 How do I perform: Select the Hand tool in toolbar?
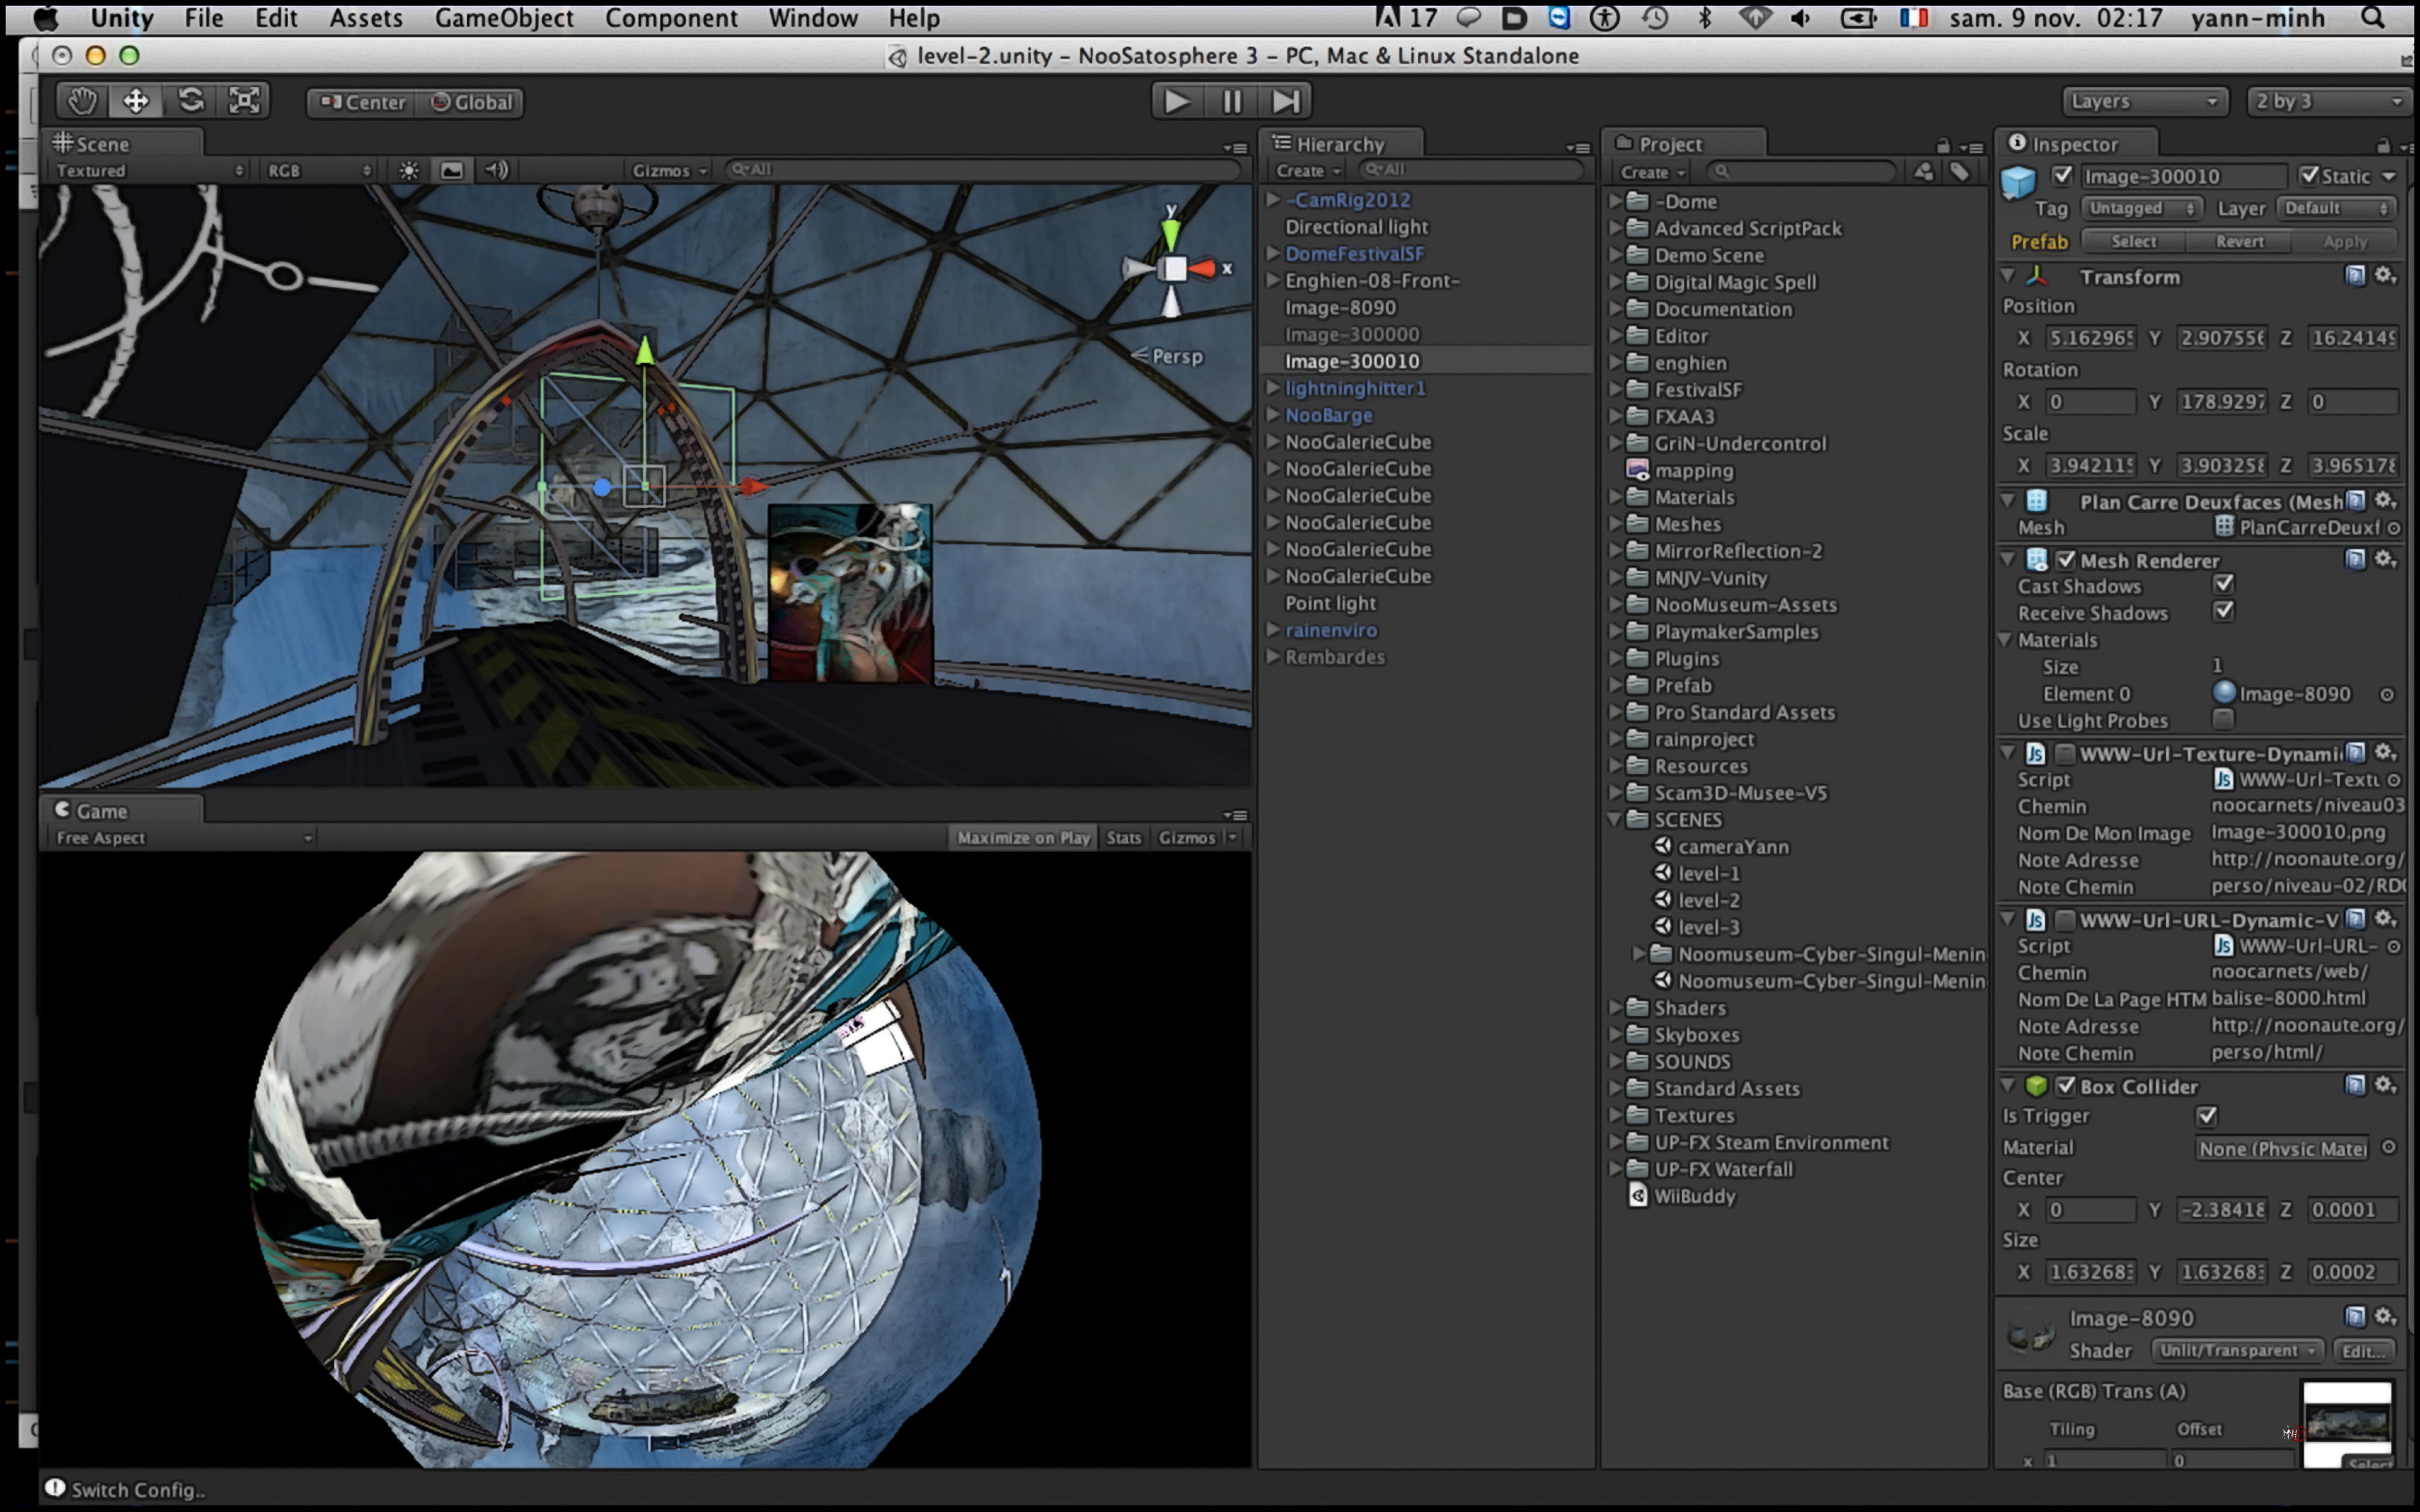click(81, 101)
